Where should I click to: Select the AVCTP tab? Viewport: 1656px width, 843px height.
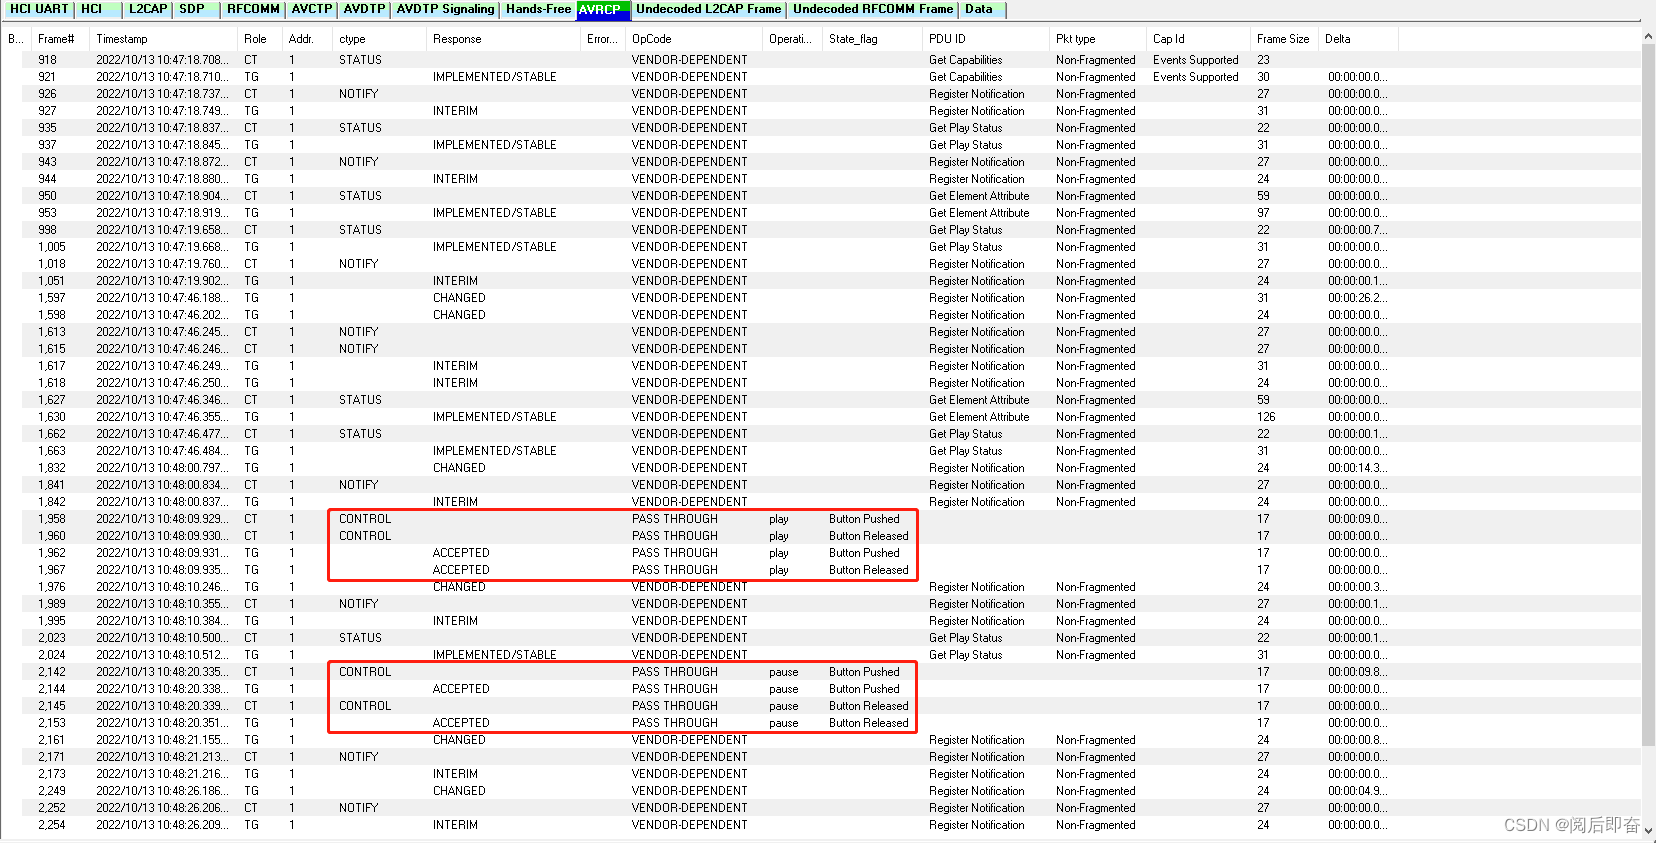click(x=312, y=9)
